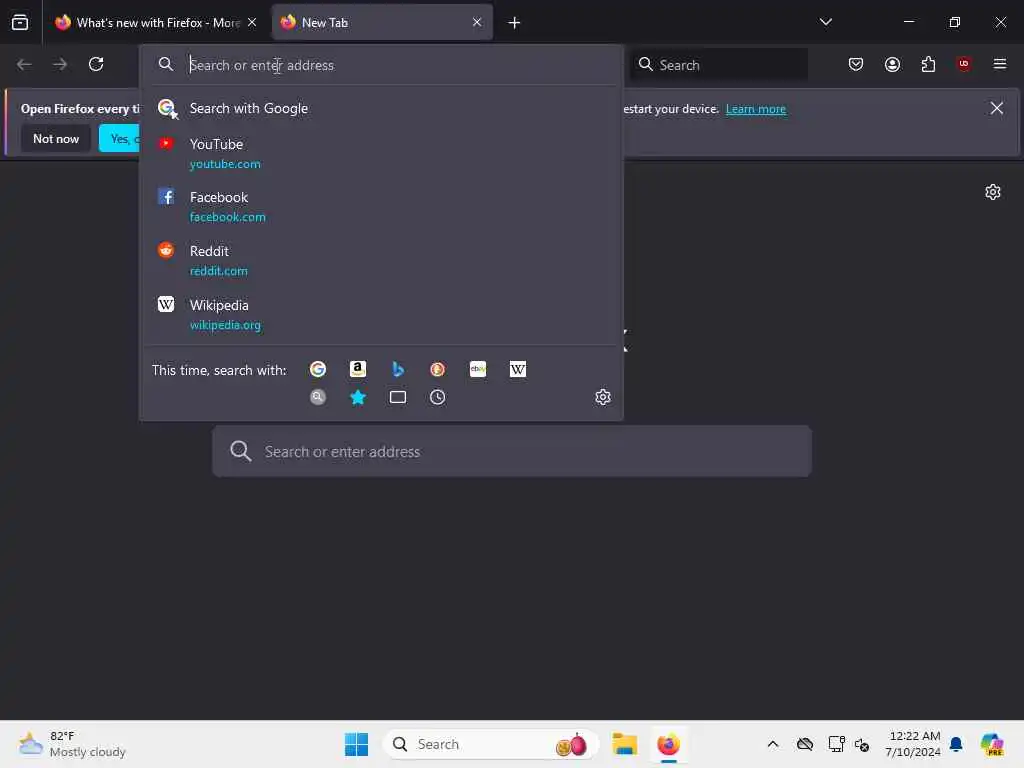1024x768 pixels.
Task: Search in History clock icon
Action: tap(438, 397)
